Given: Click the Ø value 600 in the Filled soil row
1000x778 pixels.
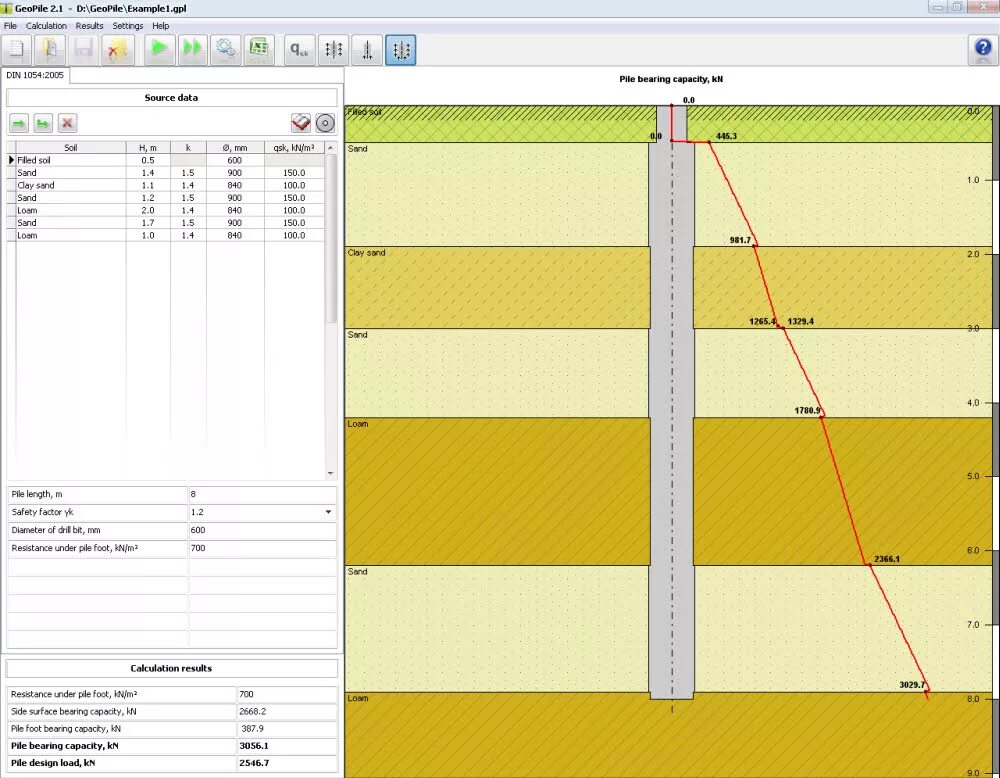Looking at the screenshot, I should (235, 160).
